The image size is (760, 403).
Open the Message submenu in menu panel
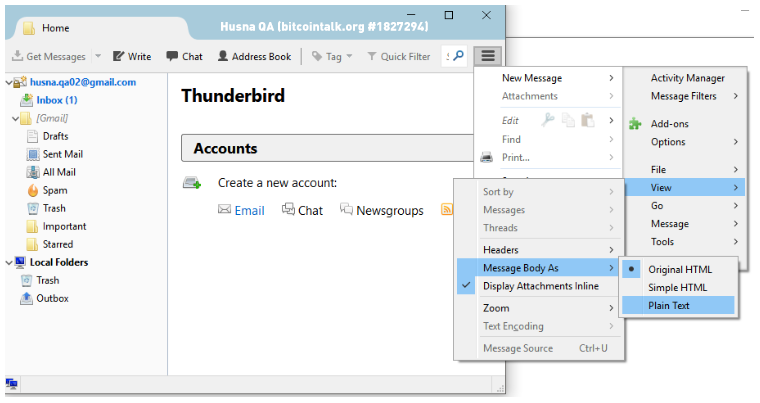685,224
